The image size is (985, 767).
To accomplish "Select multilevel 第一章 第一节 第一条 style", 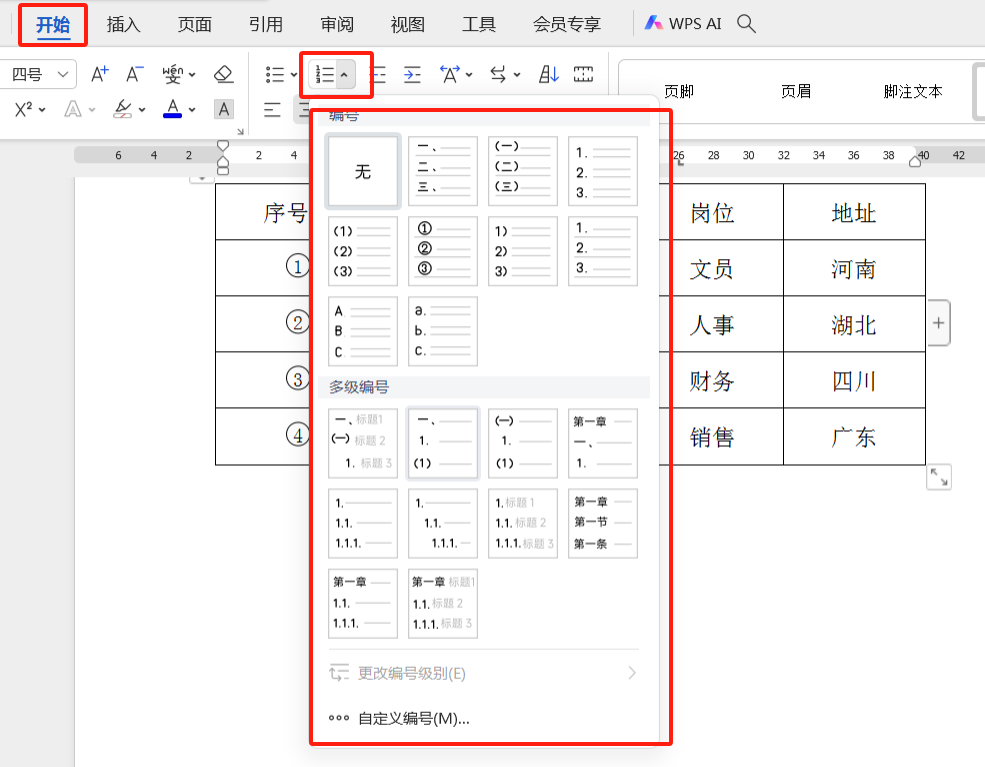I will [x=603, y=523].
